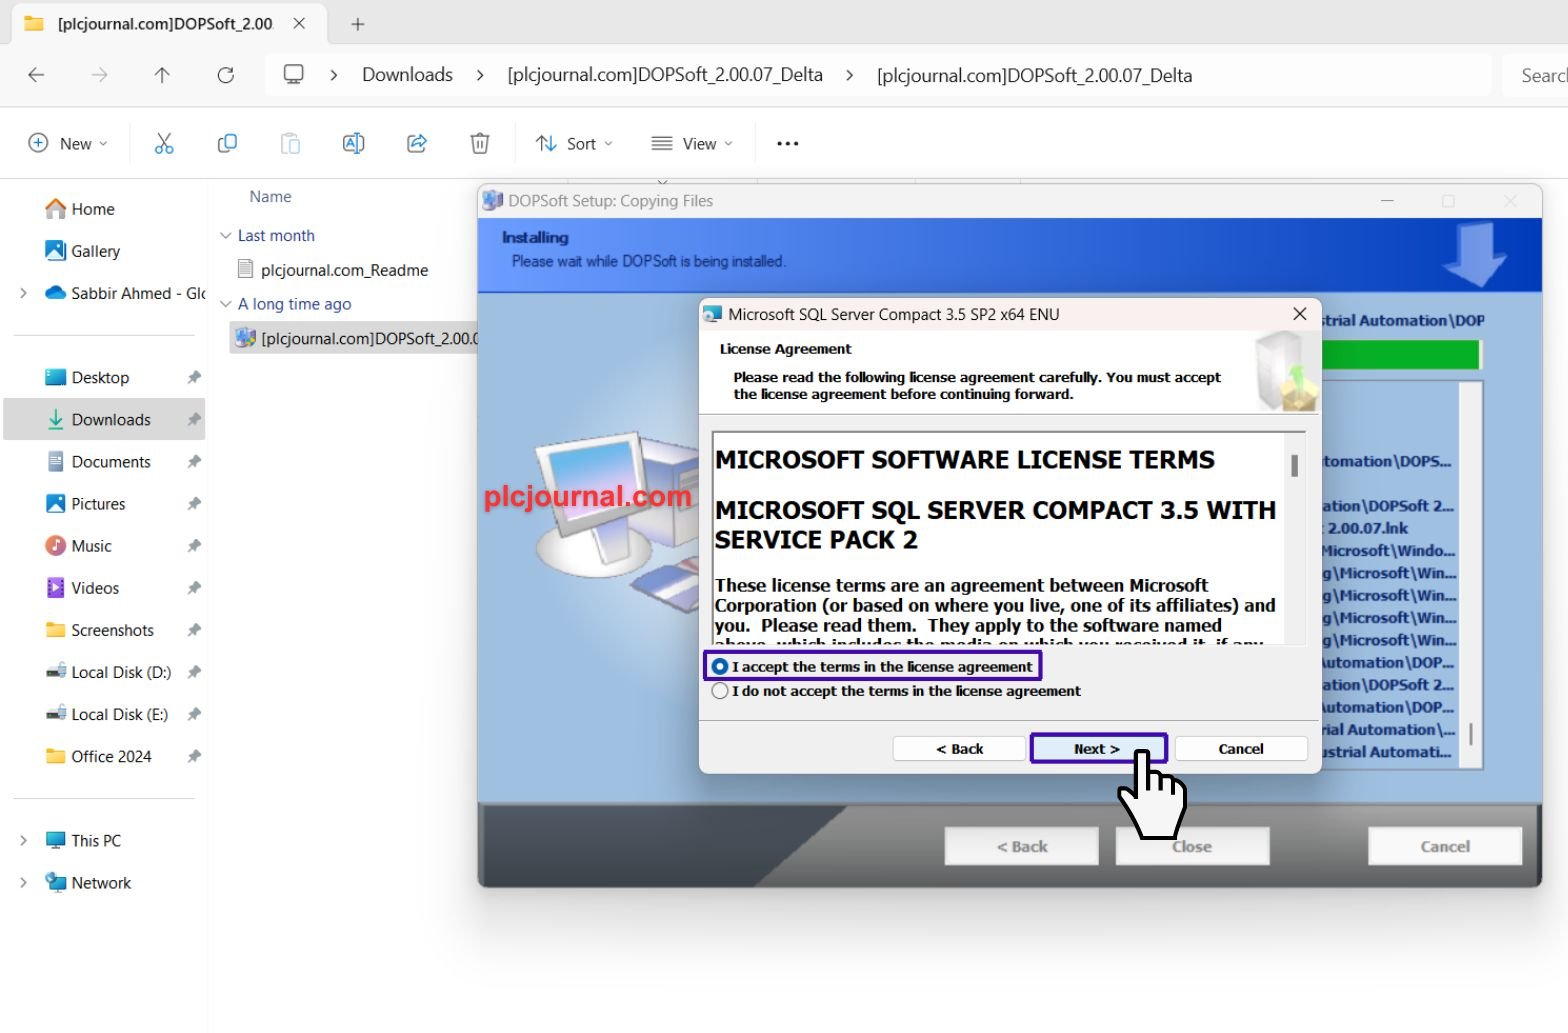
Task: Expand Sabbir Ahmed OneDrive tree node
Action: tap(23, 293)
